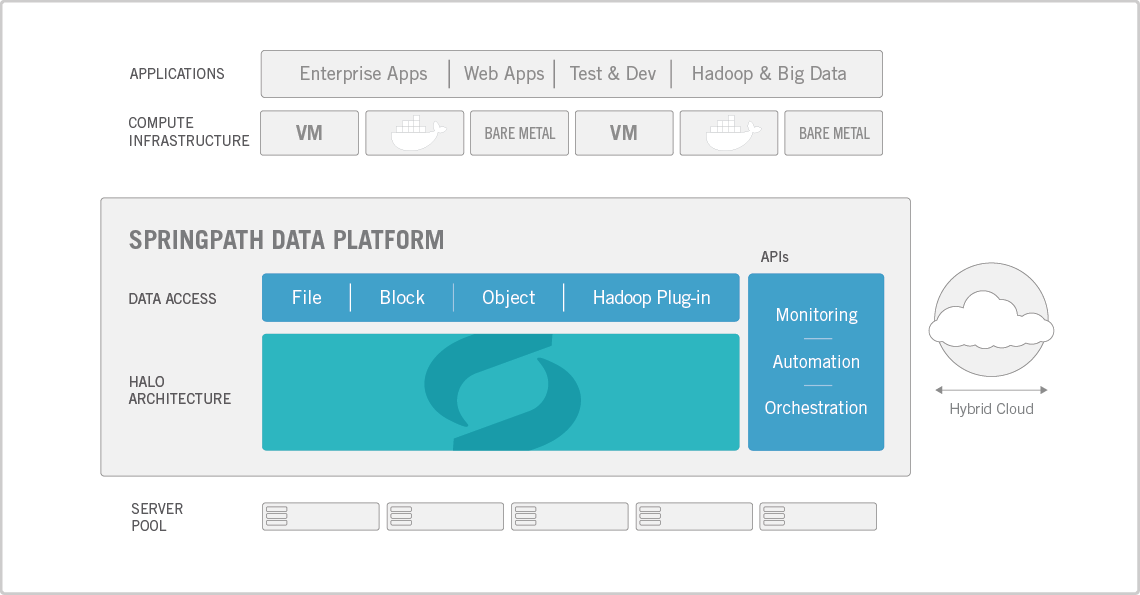Screen dimensions: 1140x595
Task: Select the Hadoop Plug-in data access option
Action: (651, 298)
